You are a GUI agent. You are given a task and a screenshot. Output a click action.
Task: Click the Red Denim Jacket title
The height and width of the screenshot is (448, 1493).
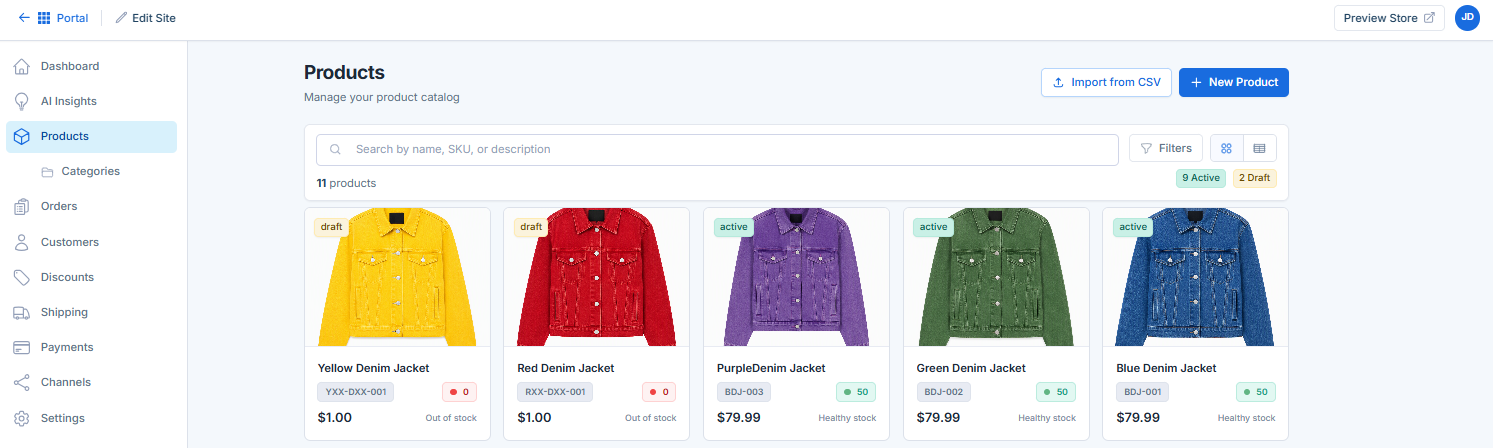[x=566, y=368]
